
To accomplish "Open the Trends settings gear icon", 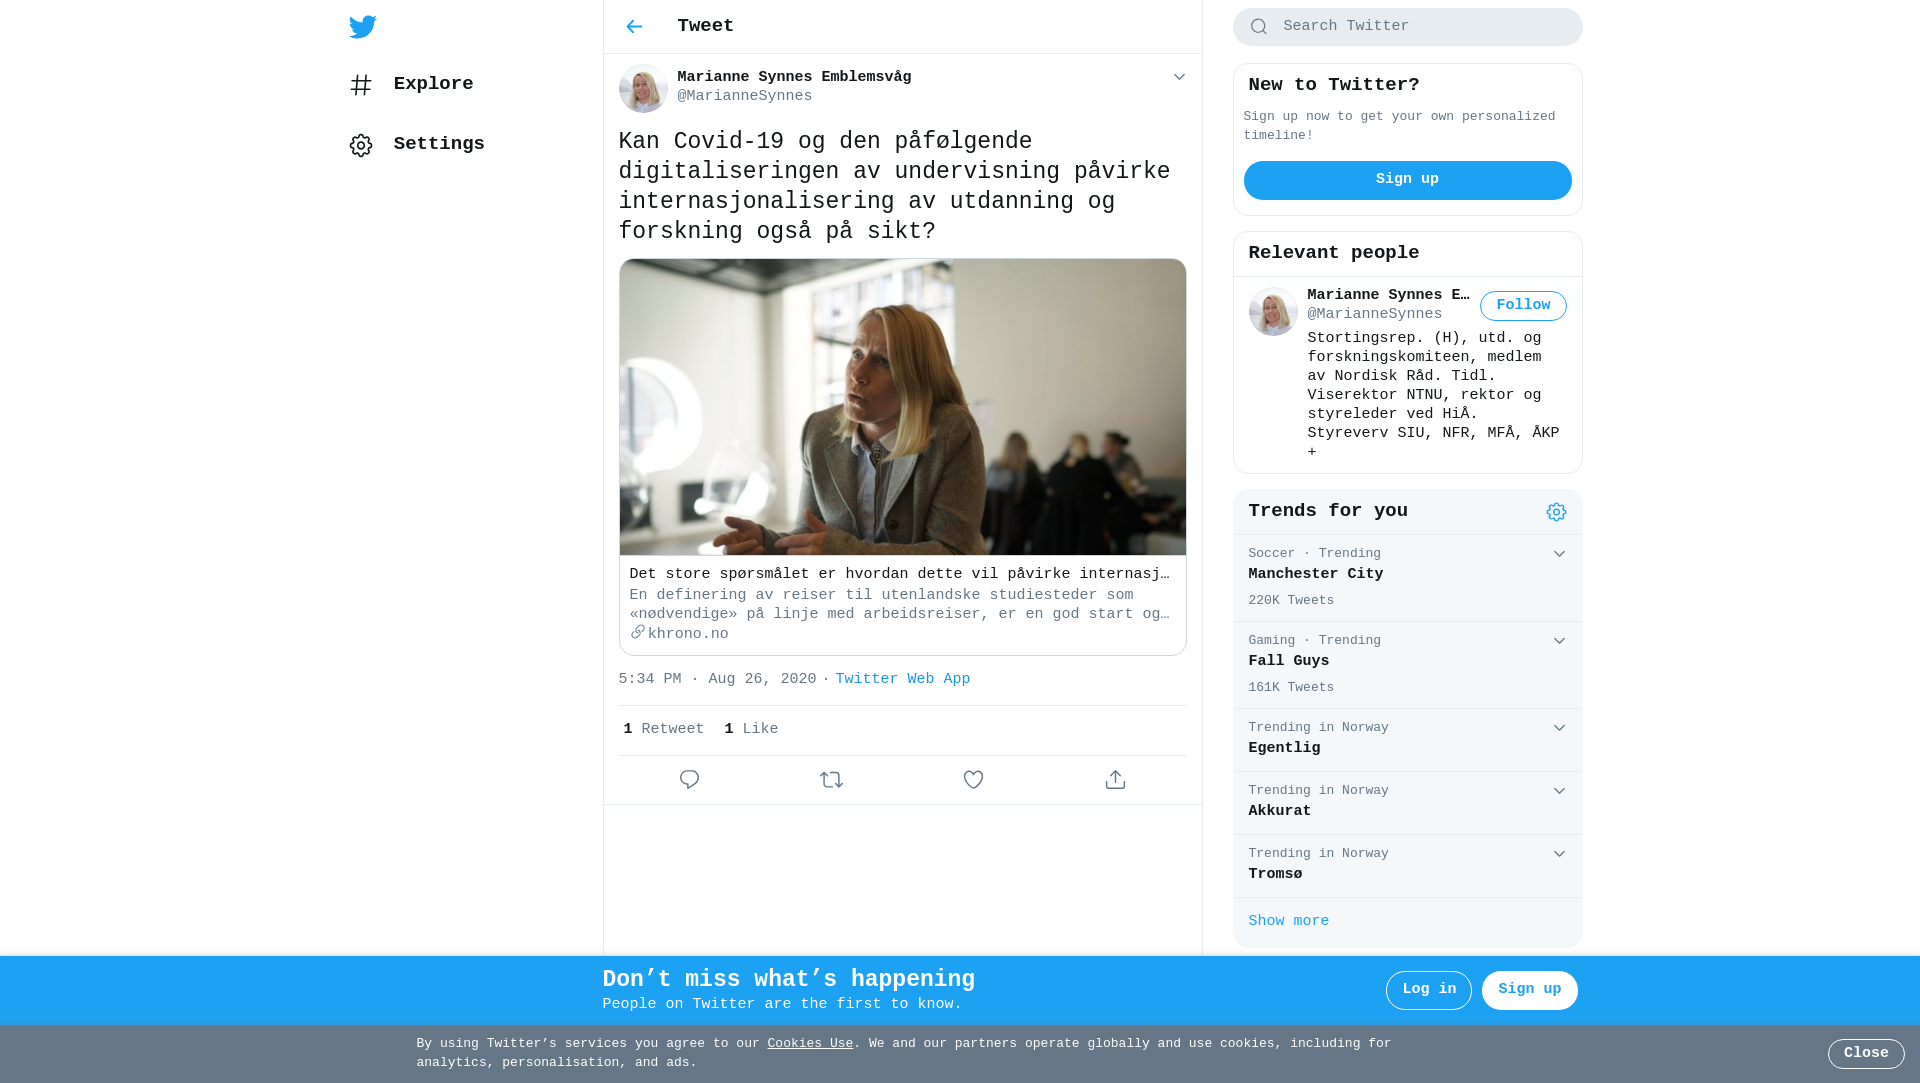I will 1556,512.
